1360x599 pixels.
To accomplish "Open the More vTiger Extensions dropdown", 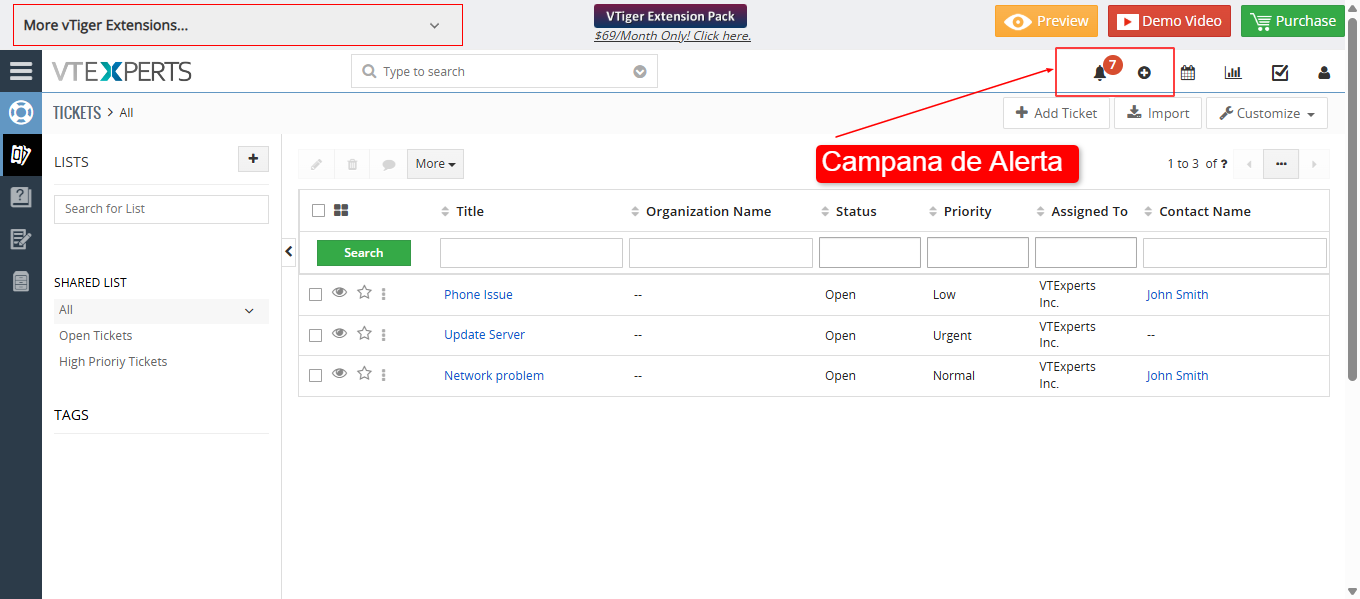I will [238, 25].
